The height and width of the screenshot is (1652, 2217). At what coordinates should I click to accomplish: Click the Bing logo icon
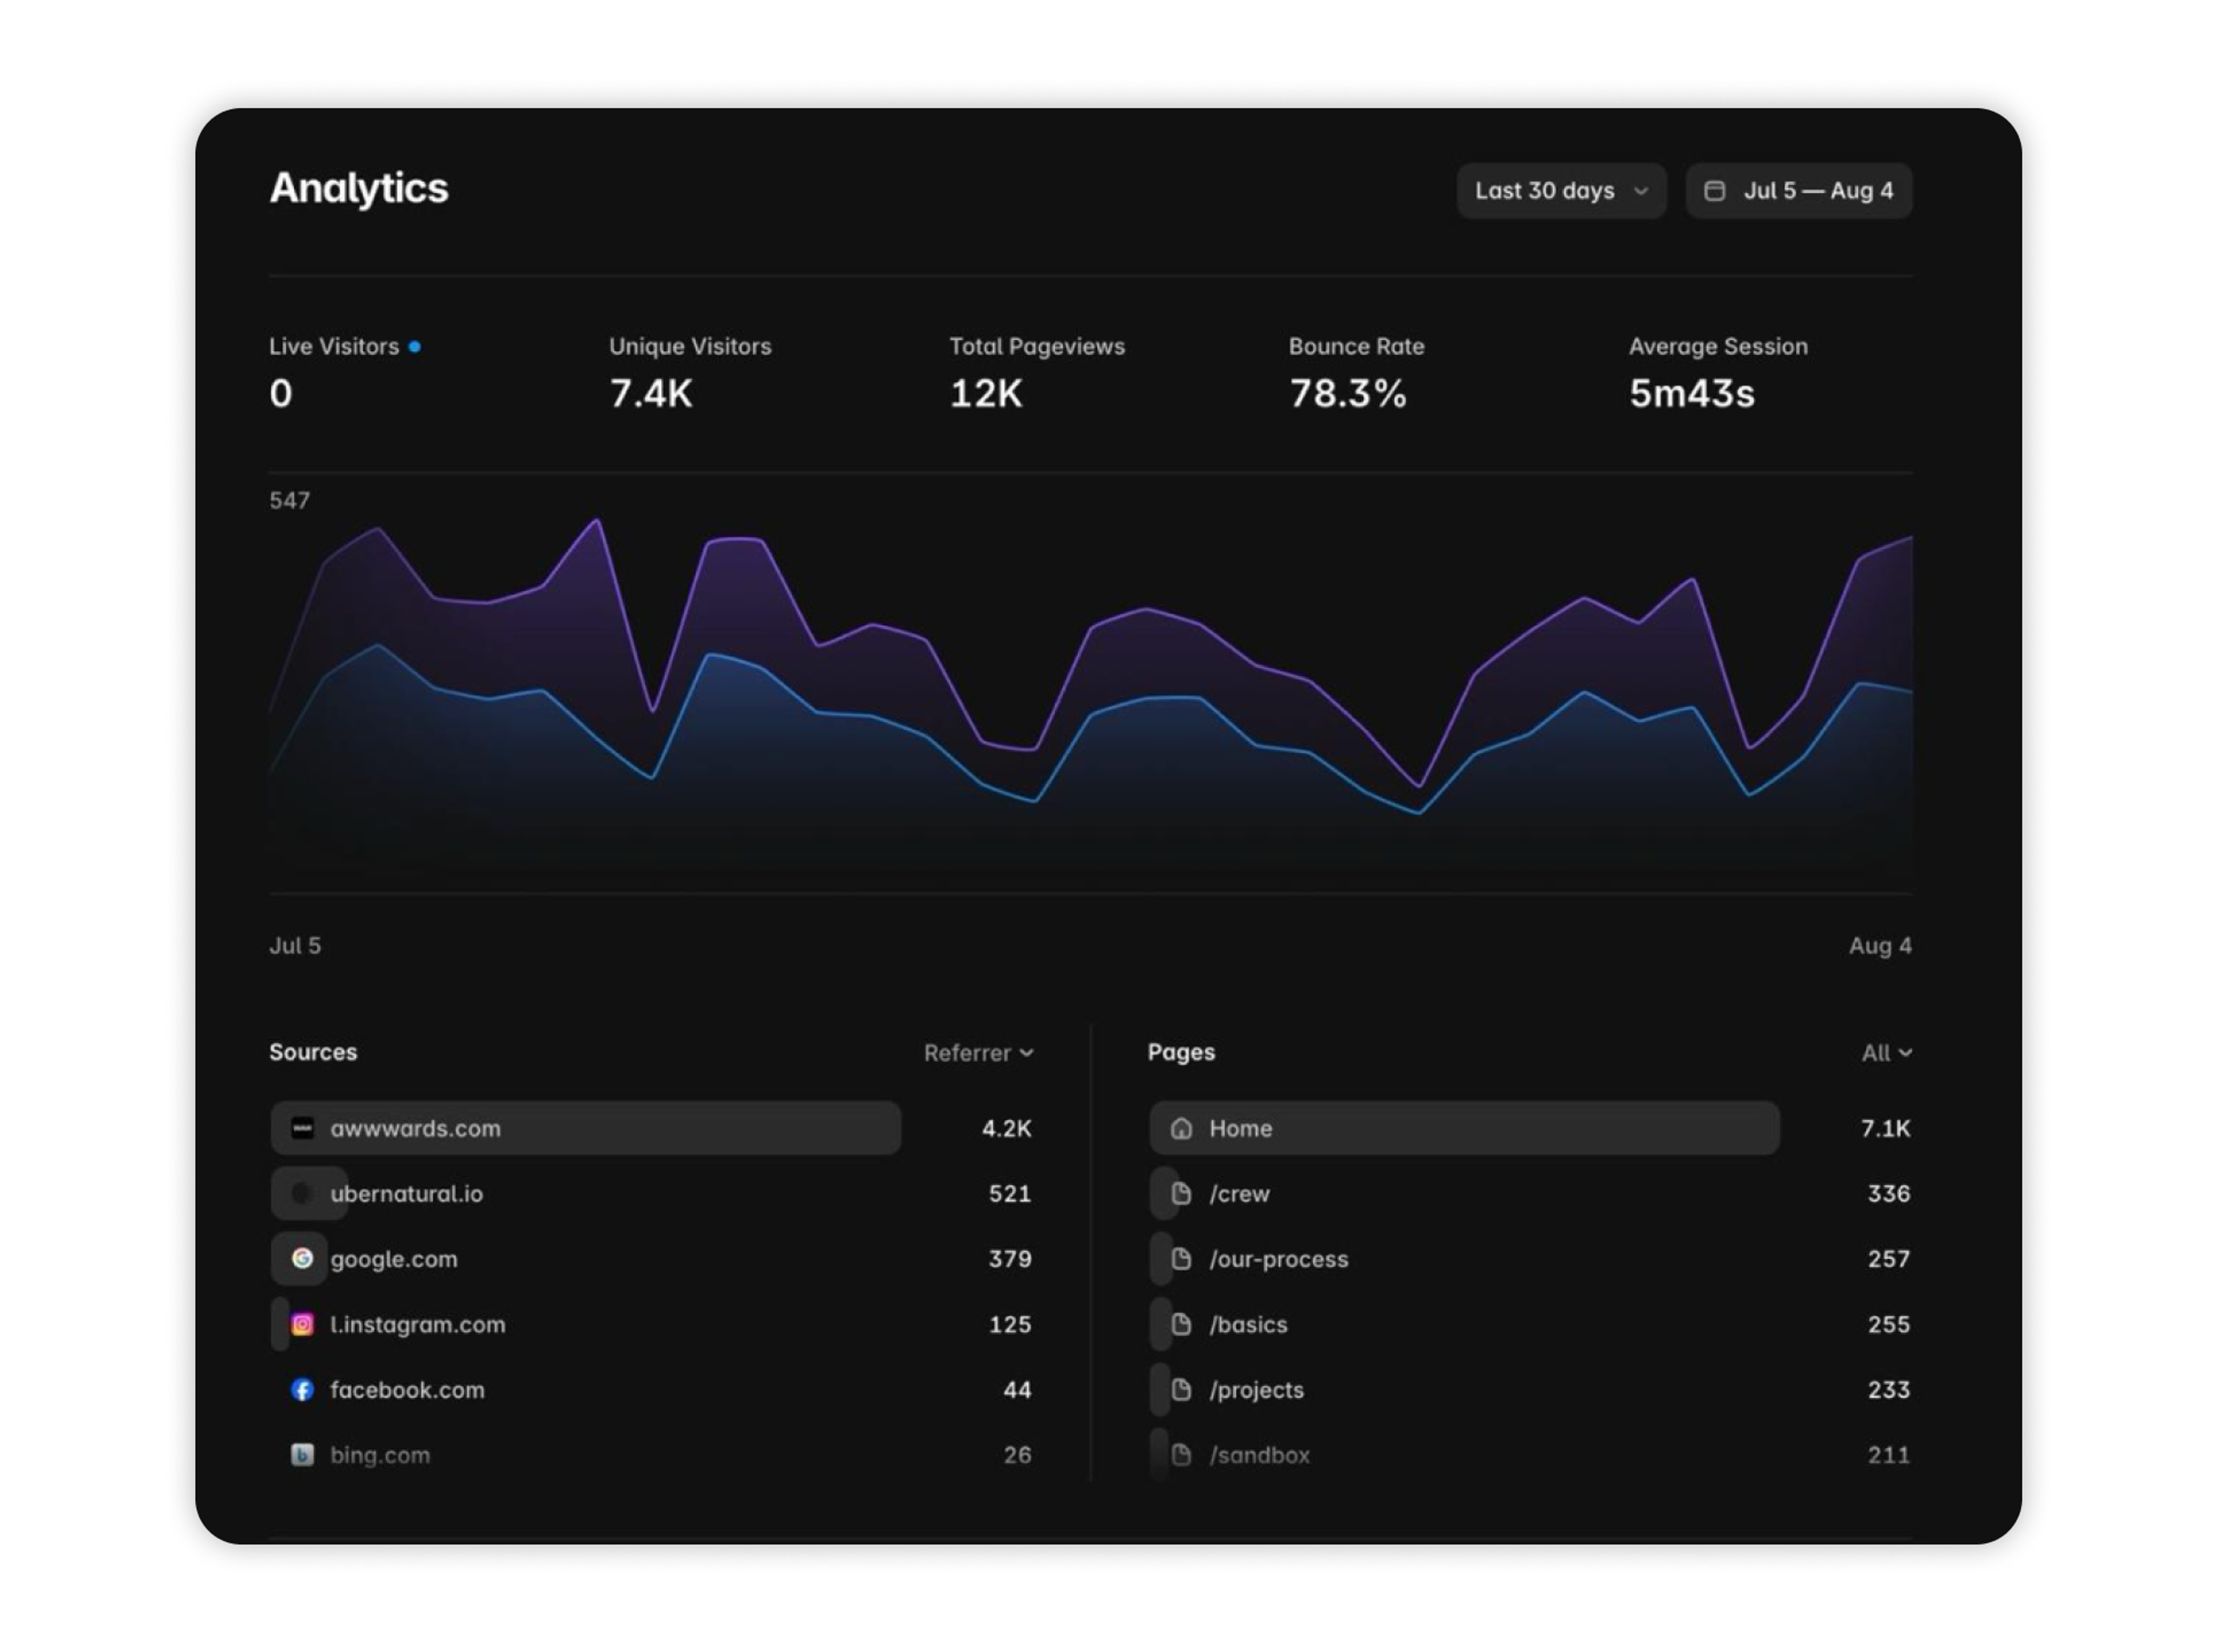coord(302,1454)
